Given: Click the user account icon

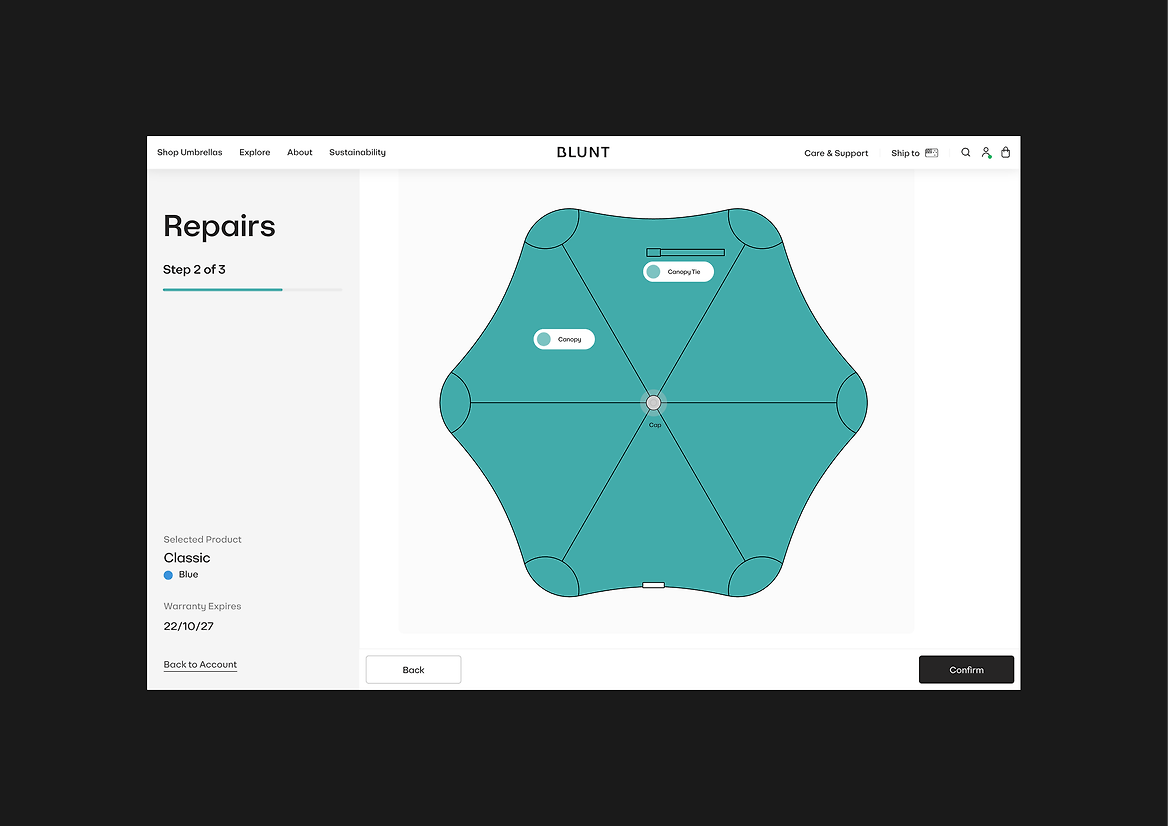Looking at the screenshot, I should click(986, 153).
